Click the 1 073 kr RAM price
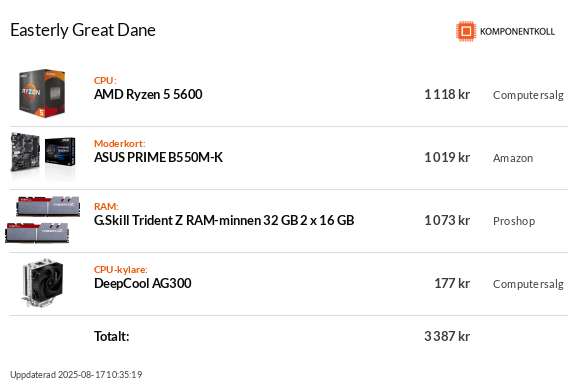Screen dimensions: 577x388 (x=447, y=220)
